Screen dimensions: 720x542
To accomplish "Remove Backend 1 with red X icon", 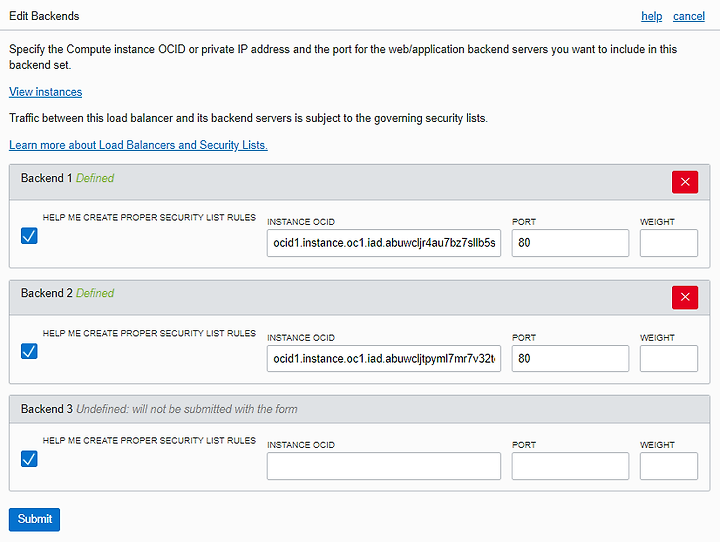I will point(685,182).
